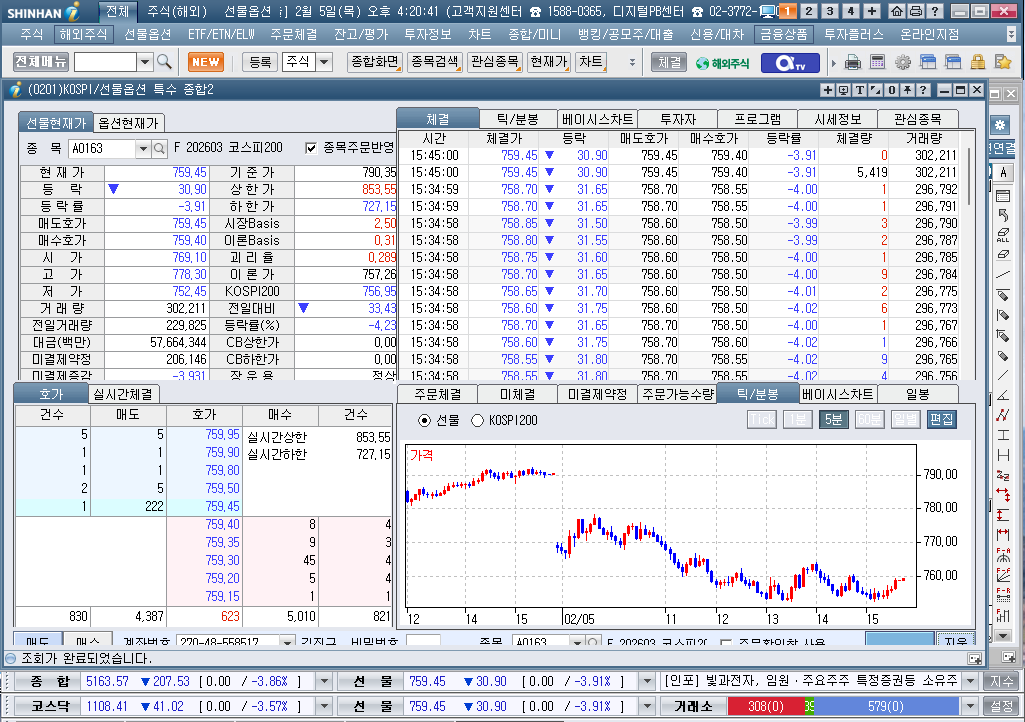Switch to the 옵션현재가 tab

tap(128, 123)
